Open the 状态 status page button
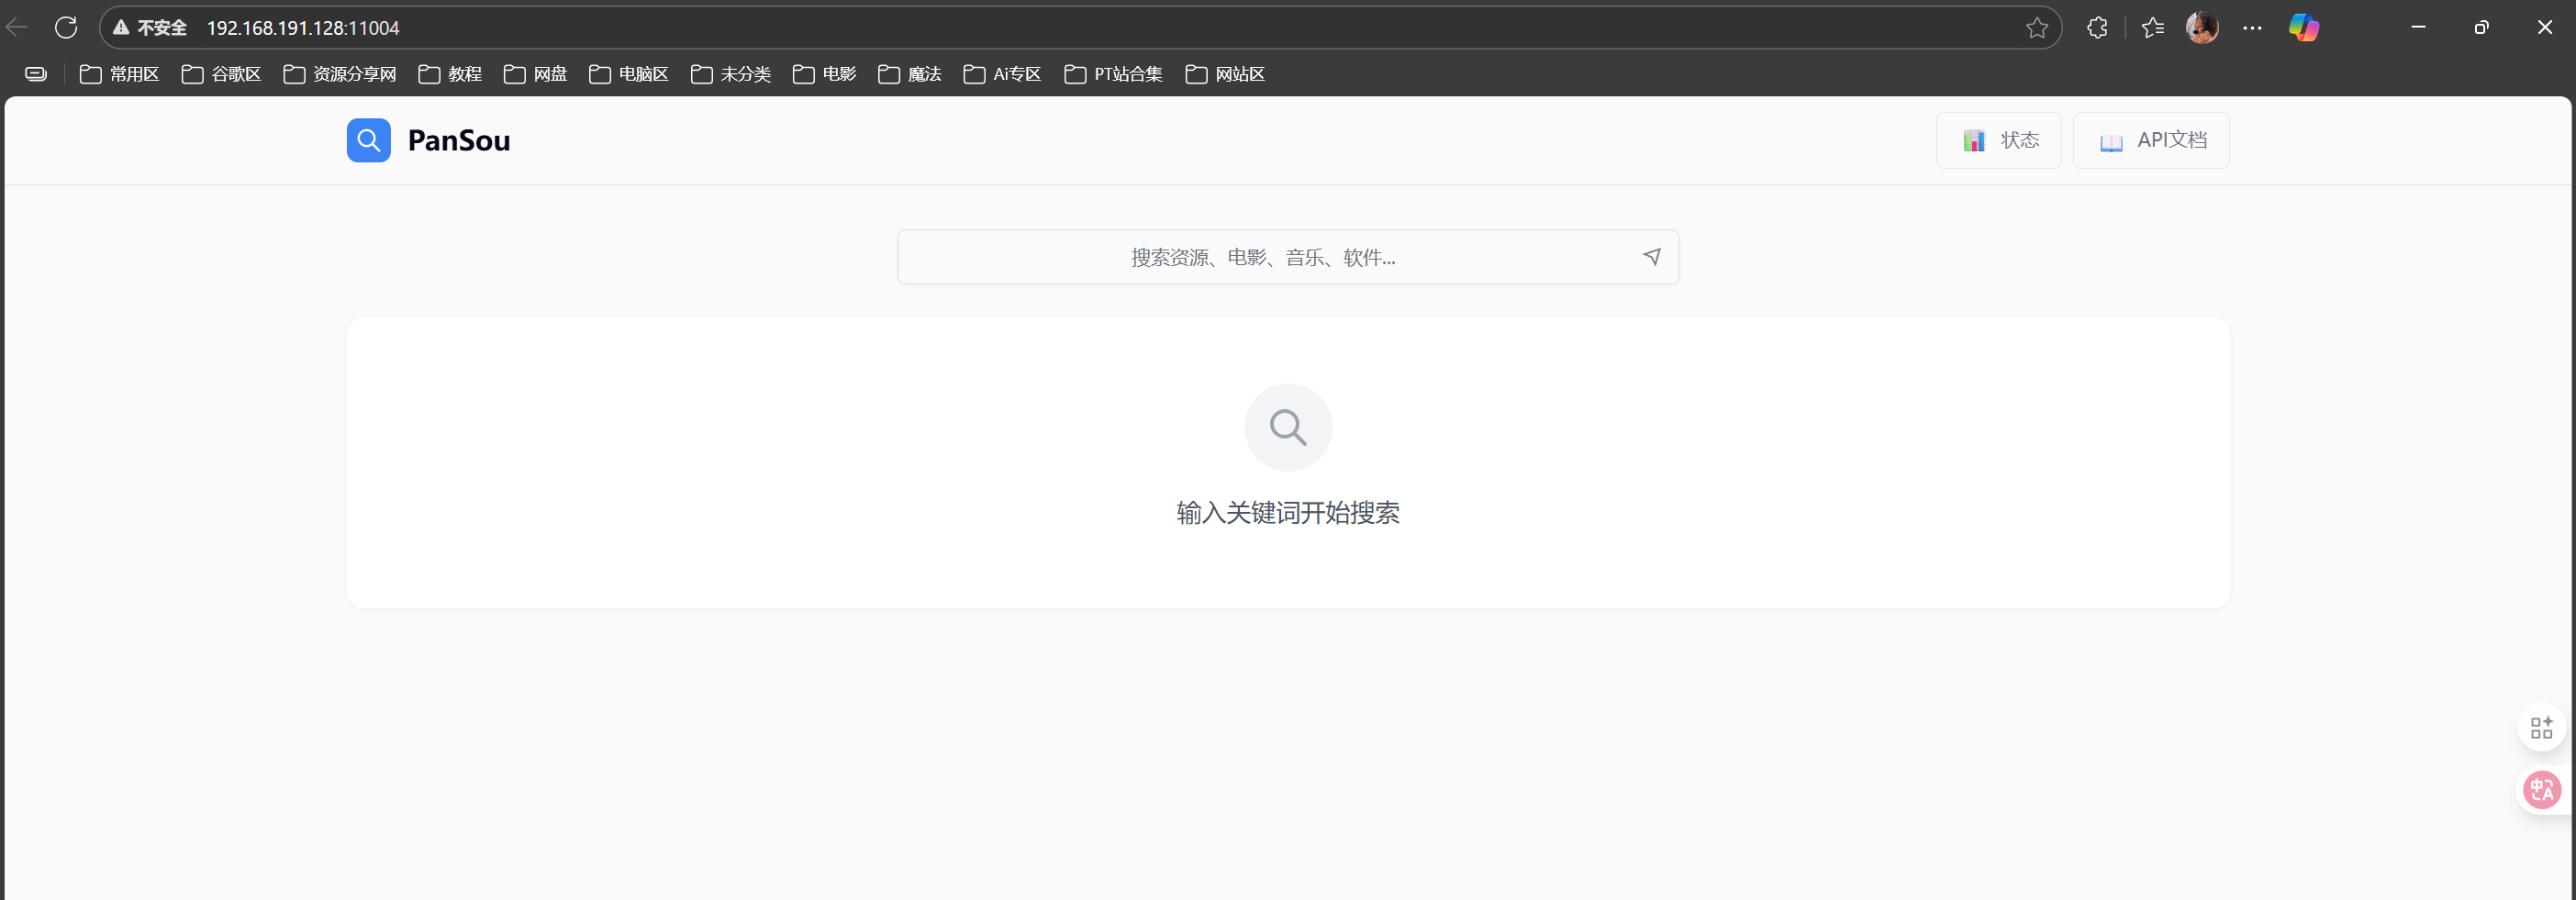This screenshot has height=900, width=2576. coord(1998,141)
